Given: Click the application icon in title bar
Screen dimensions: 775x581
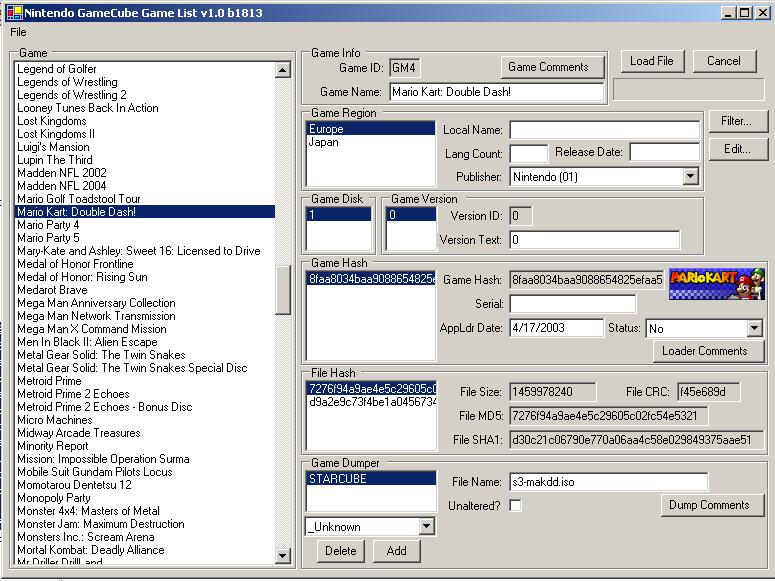Looking at the screenshot, I should 10,11.
